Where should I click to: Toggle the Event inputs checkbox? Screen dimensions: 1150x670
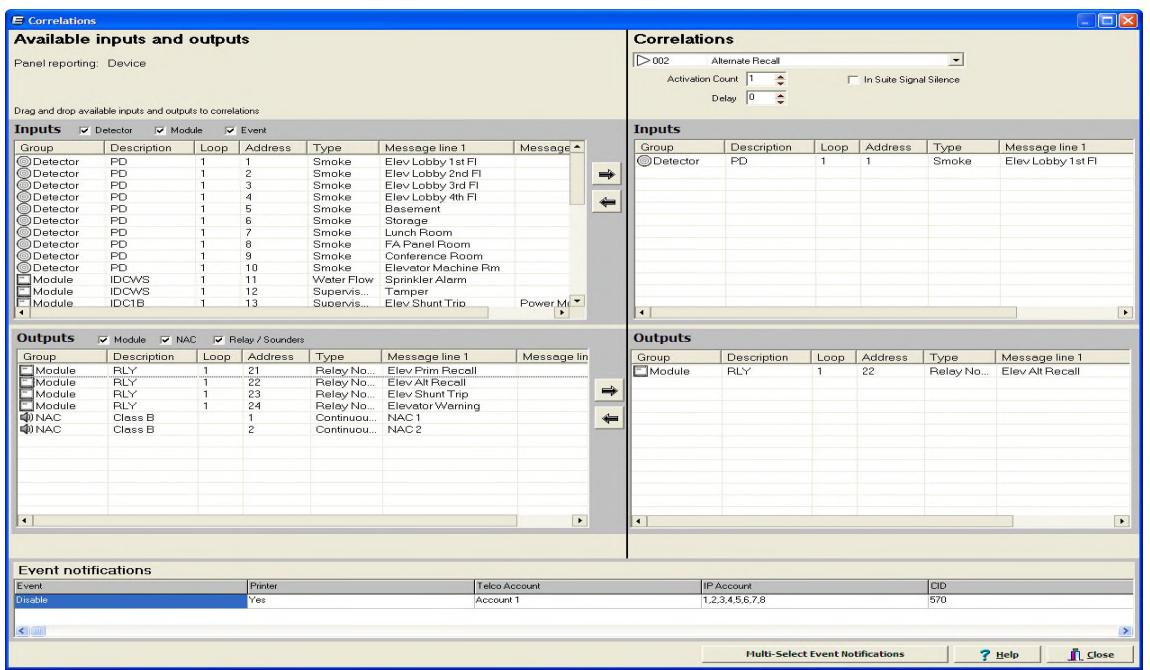230,130
